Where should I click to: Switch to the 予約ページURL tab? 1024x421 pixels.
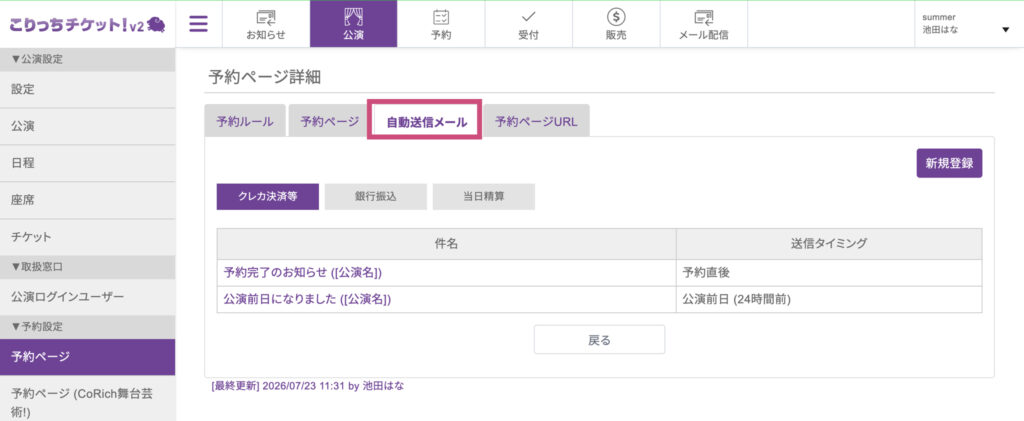coord(536,121)
